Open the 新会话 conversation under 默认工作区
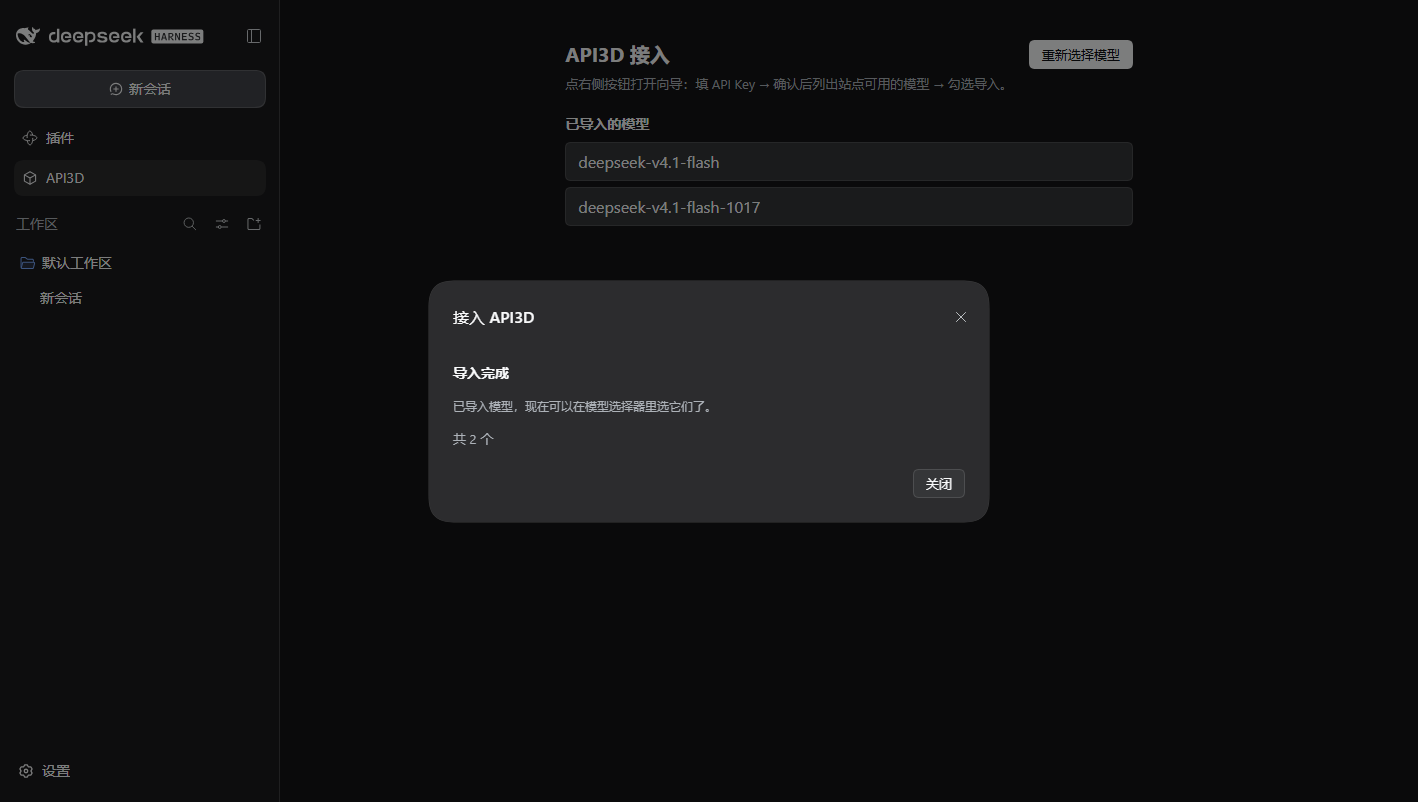 pyautogui.click(x=61, y=298)
